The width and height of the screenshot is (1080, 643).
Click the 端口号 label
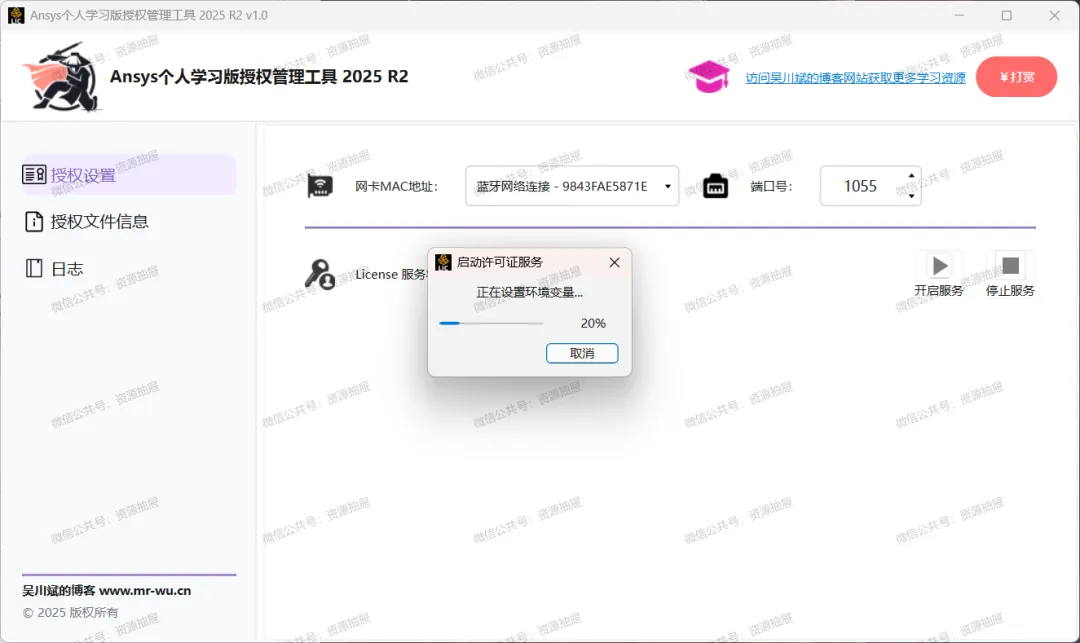click(x=771, y=186)
